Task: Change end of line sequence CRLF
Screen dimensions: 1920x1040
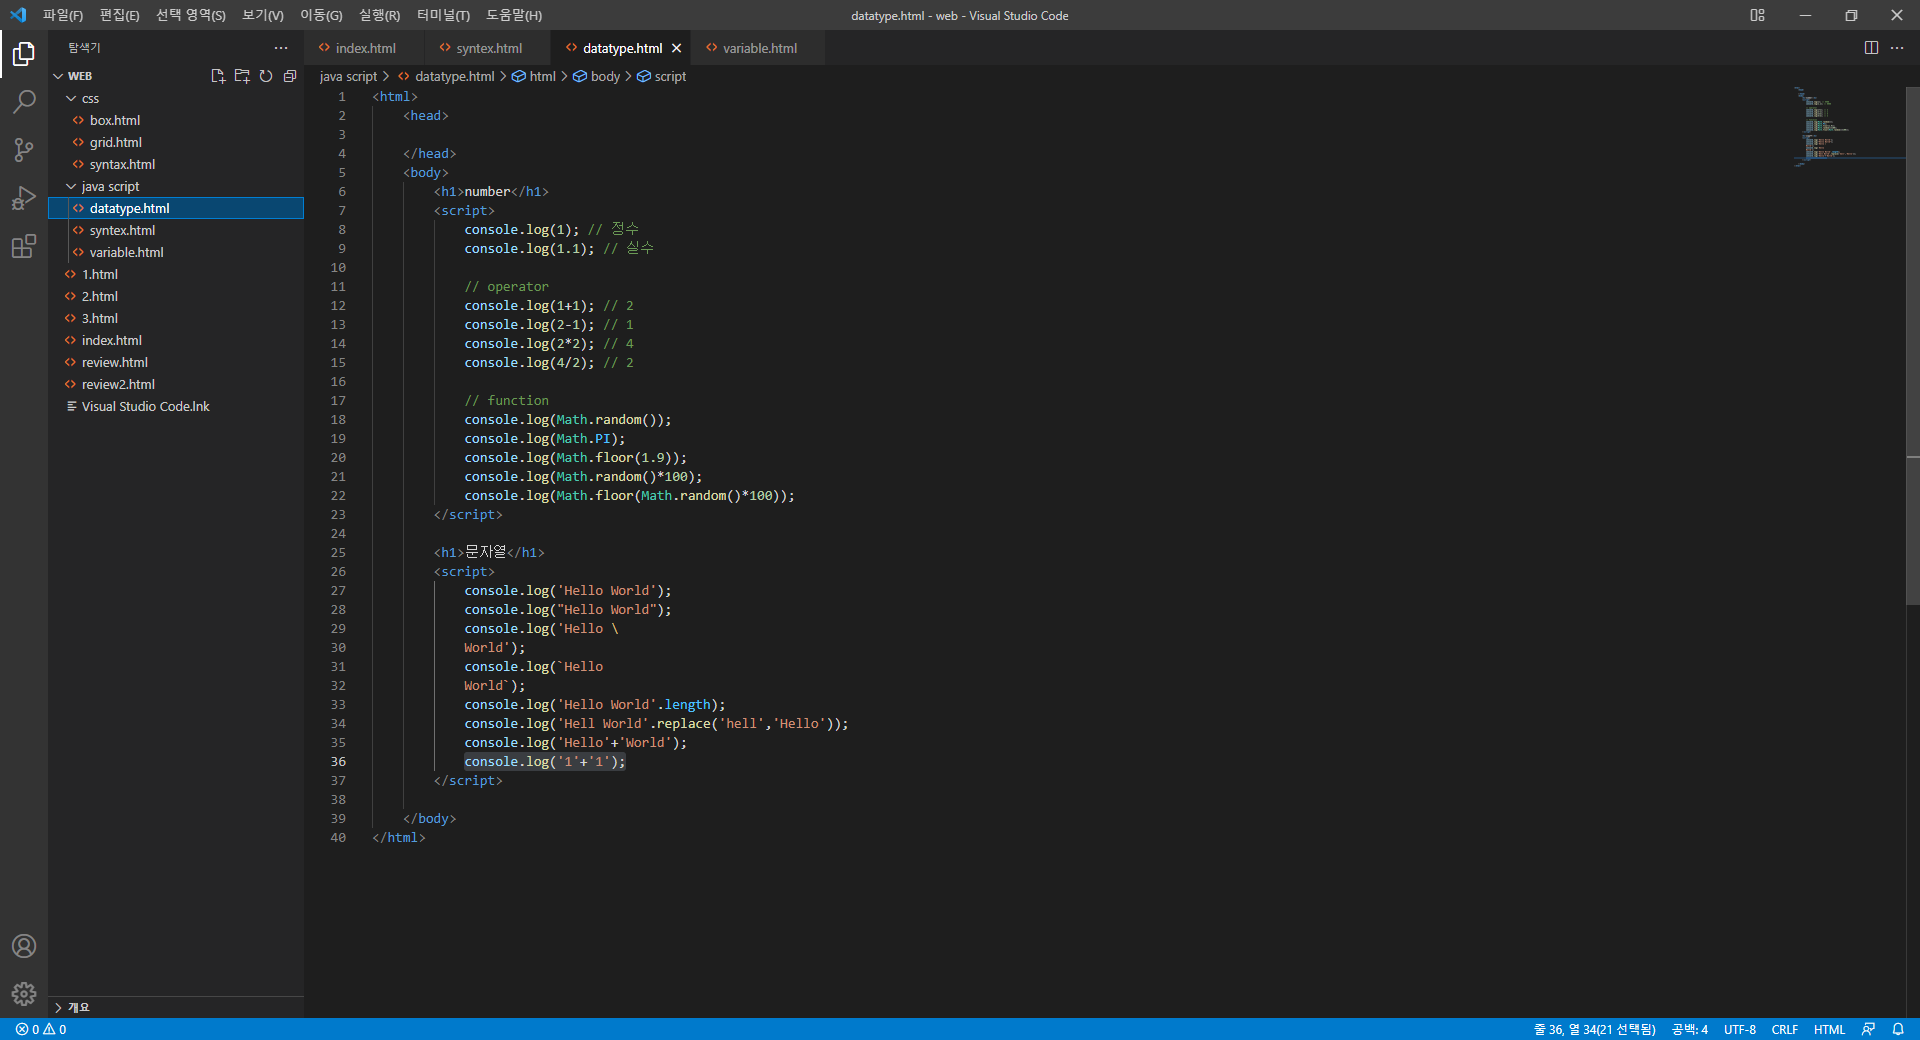Action: pyautogui.click(x=1785, y=1029)
